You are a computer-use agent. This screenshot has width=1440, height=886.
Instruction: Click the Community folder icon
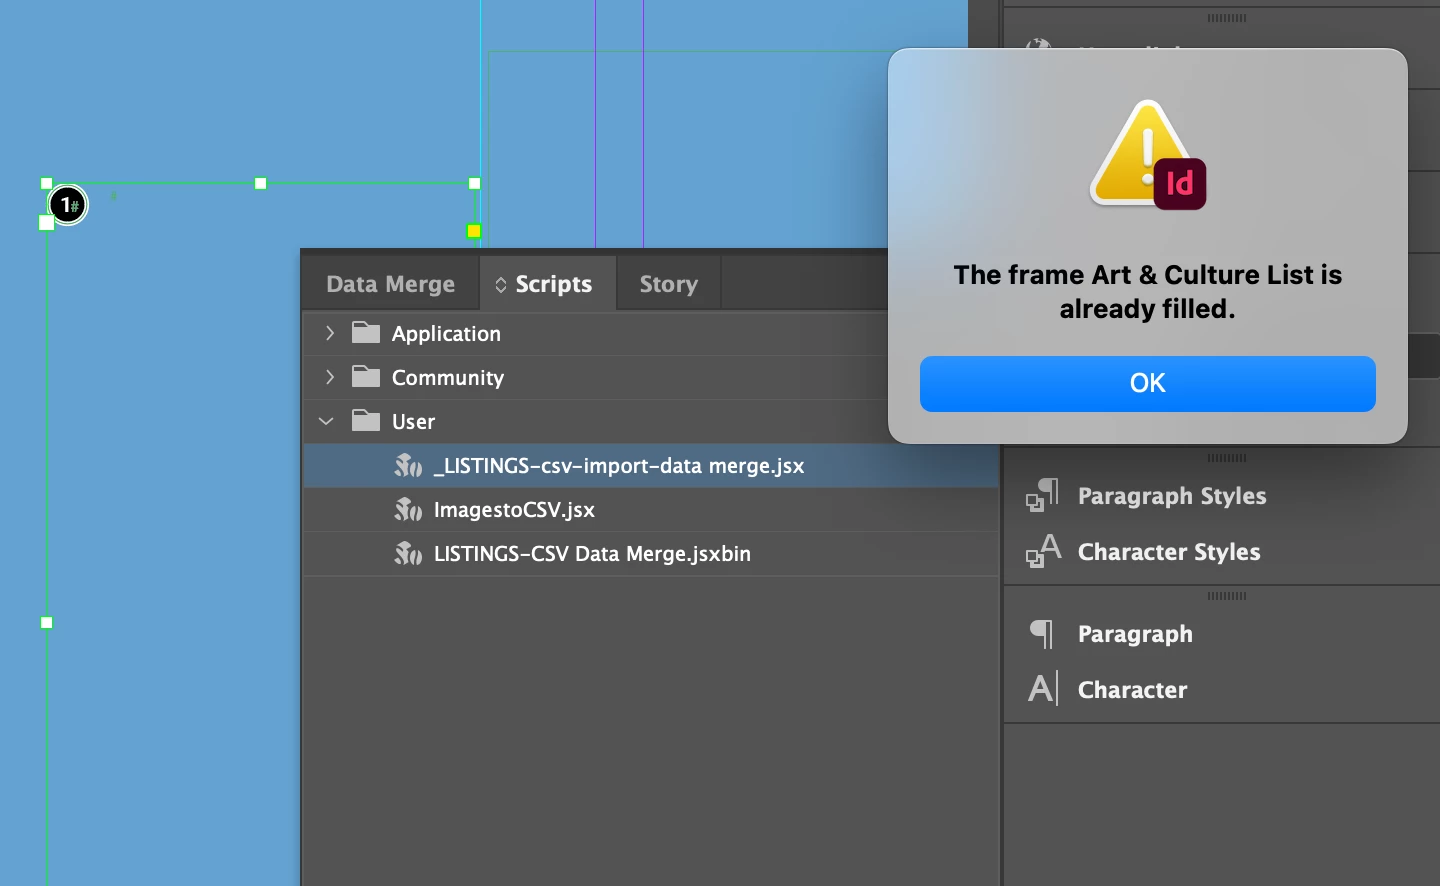pyautogui.click(x=366, y=376)
